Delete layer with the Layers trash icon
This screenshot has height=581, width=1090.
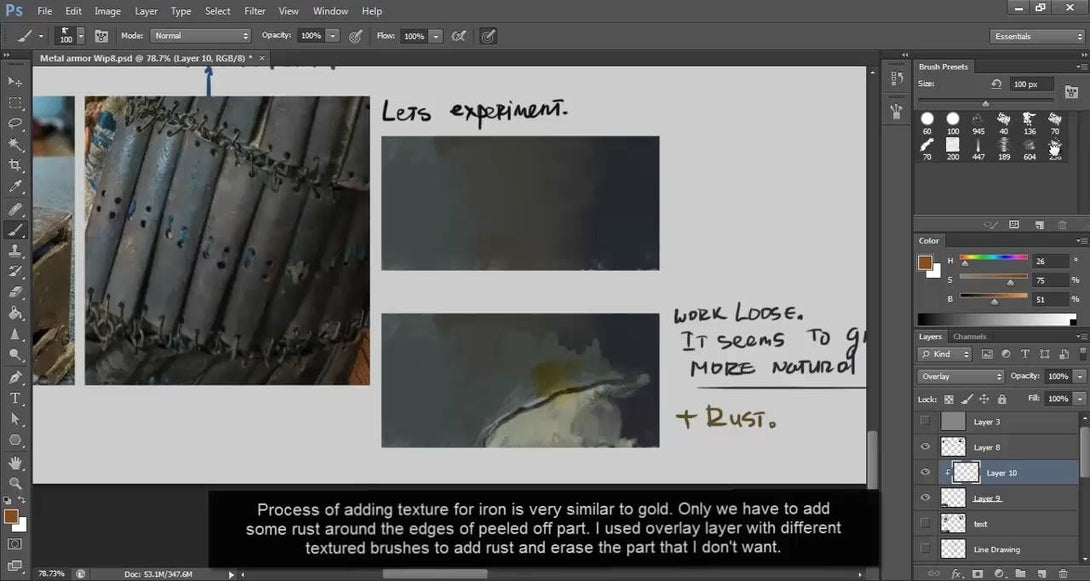(1062, 574)
